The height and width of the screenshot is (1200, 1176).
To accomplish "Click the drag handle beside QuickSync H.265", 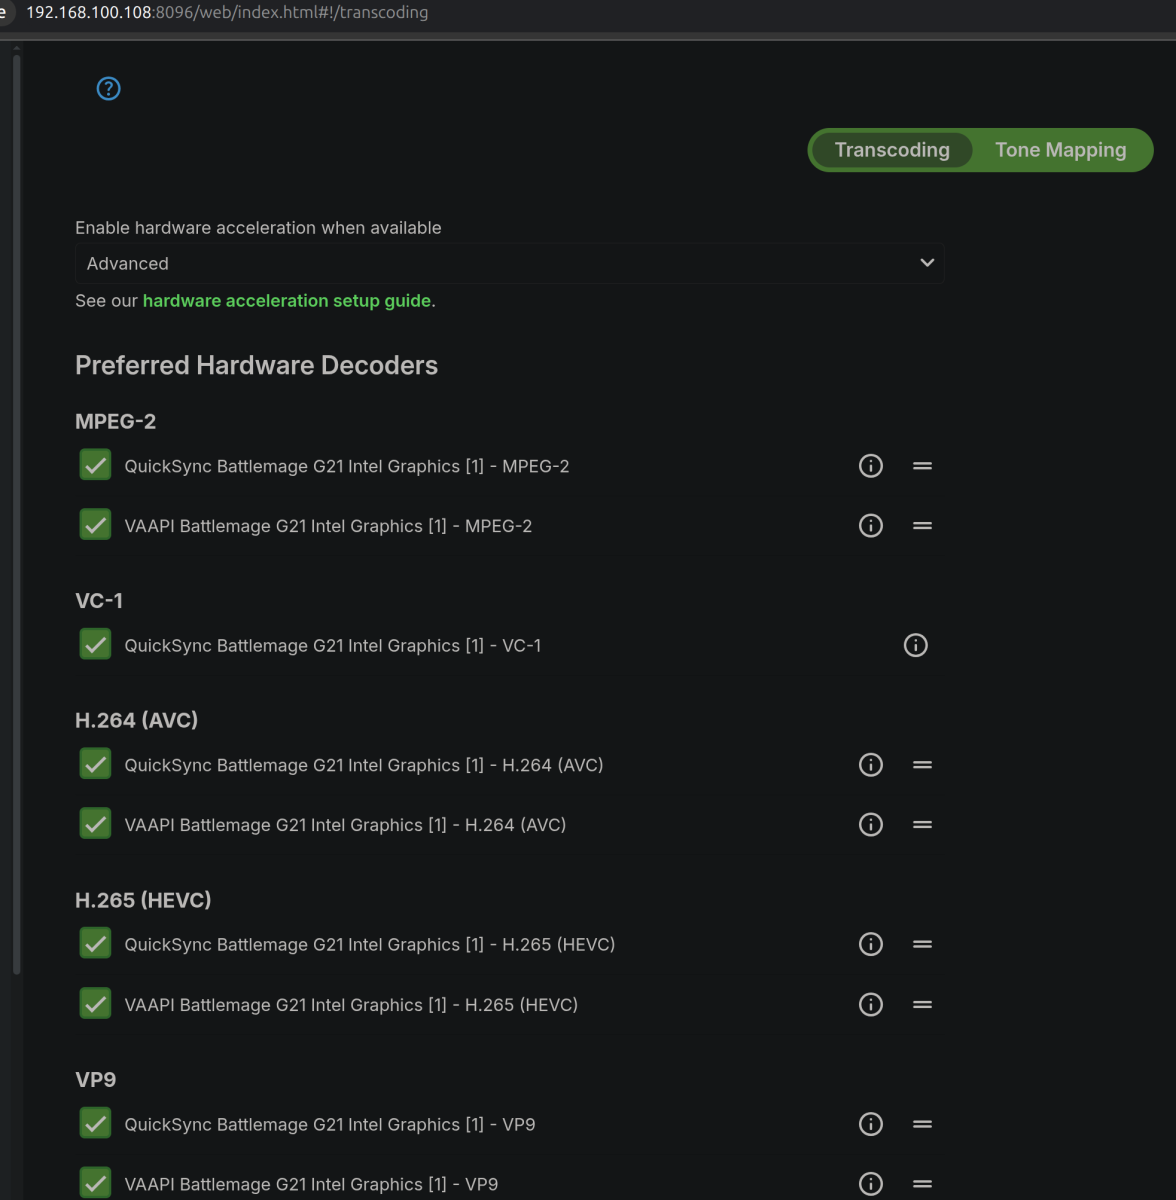I will 921,944.
